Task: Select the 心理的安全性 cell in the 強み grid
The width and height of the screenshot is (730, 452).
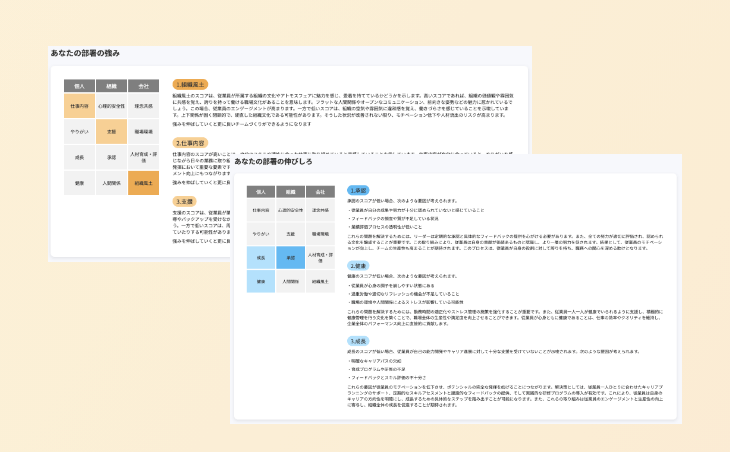Action: click(111, 106)
